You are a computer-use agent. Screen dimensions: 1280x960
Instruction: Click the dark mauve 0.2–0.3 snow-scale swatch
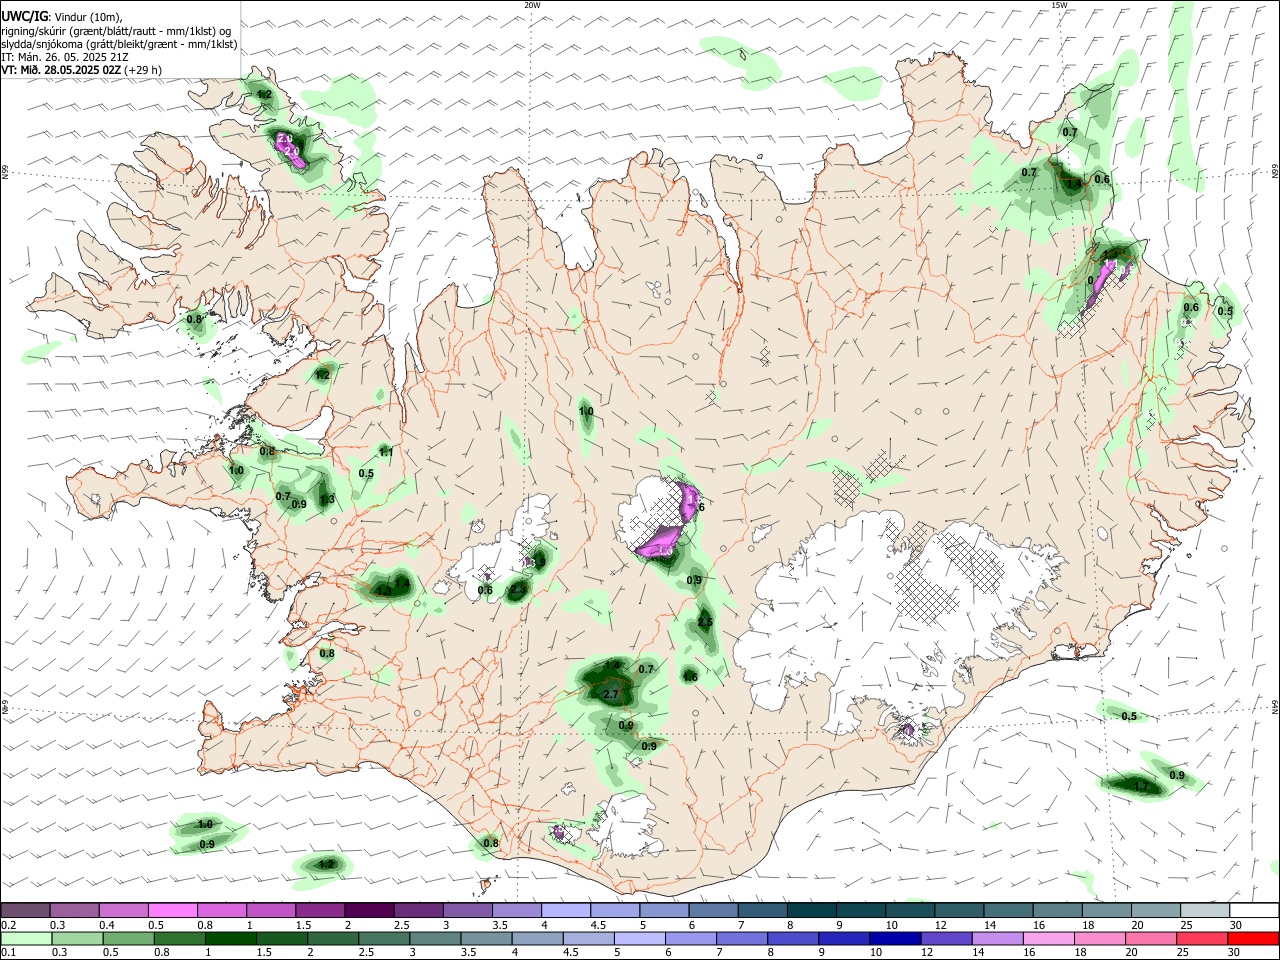point(26,910)
